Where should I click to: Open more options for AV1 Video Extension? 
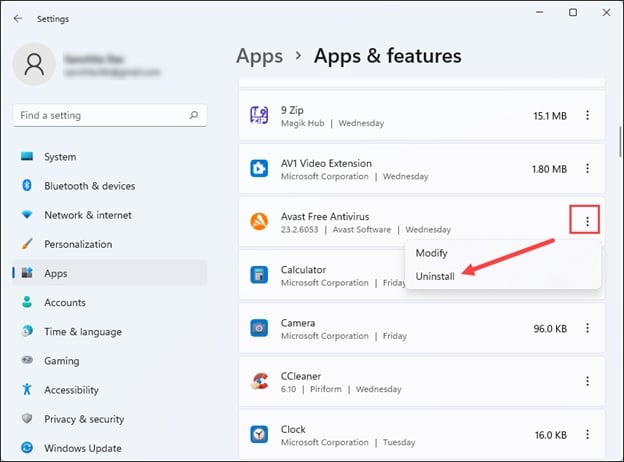(587, 169)
